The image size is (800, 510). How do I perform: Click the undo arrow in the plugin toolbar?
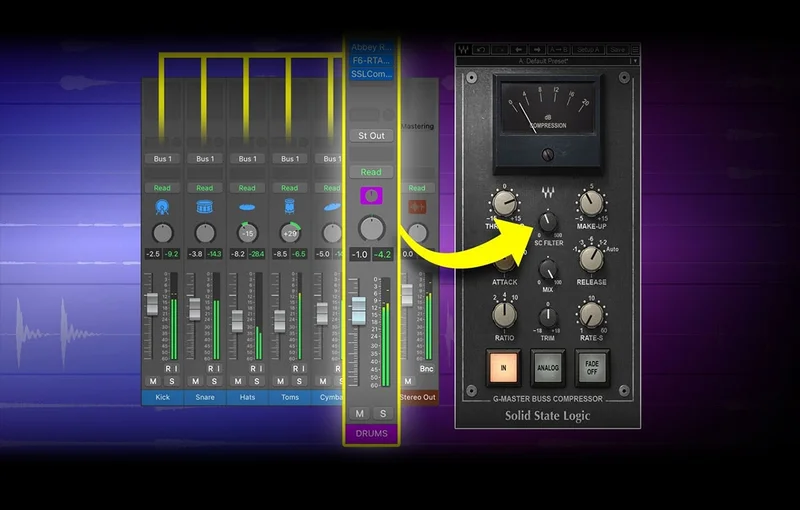481,49
